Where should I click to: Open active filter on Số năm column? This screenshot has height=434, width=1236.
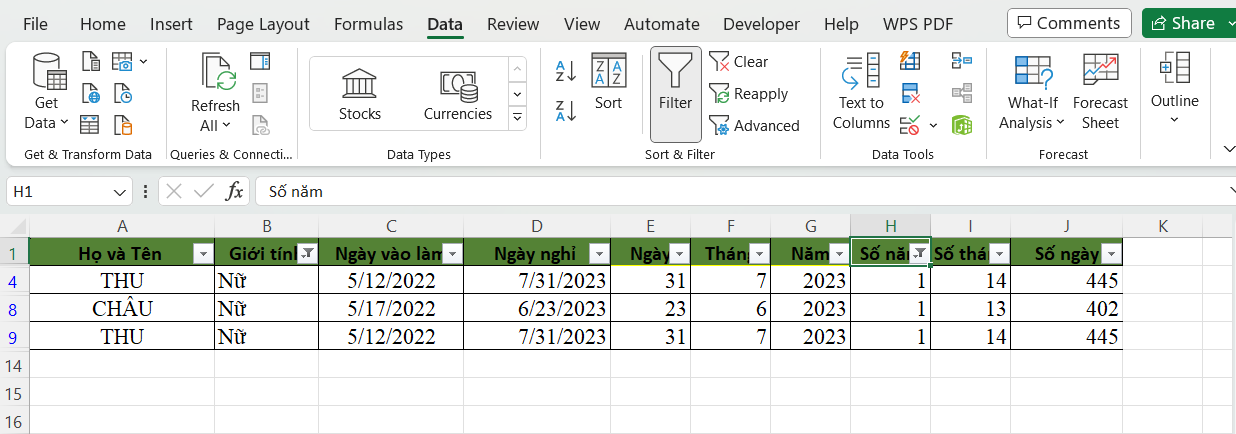[919, 254]
